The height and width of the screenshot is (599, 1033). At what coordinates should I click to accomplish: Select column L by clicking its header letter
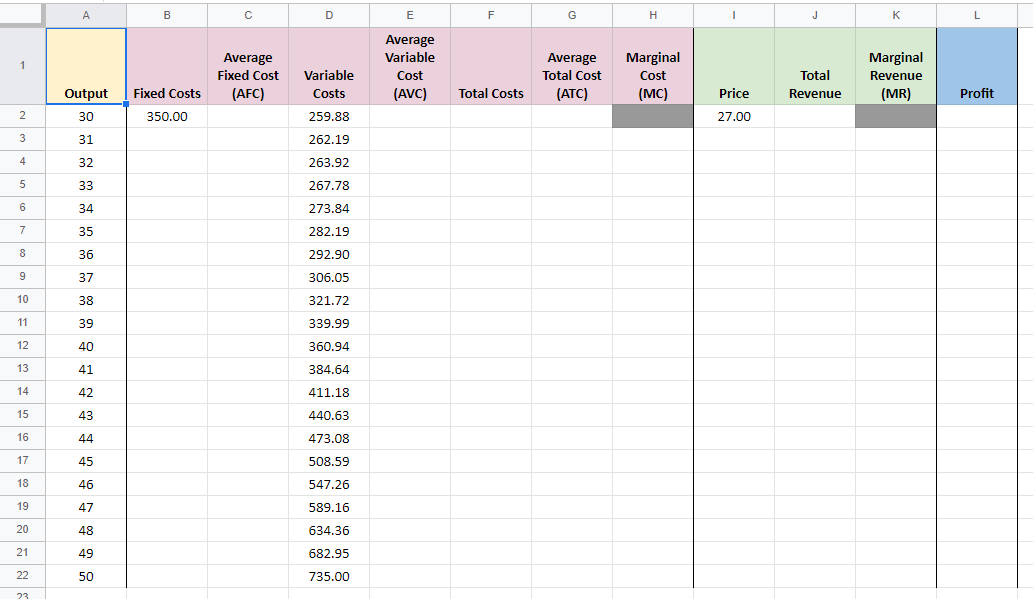(976, 15)
